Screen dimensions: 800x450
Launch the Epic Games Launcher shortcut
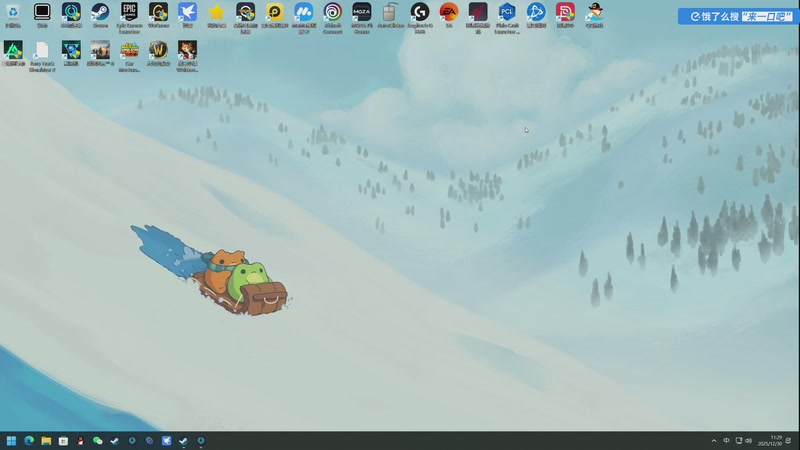(129, 17)
